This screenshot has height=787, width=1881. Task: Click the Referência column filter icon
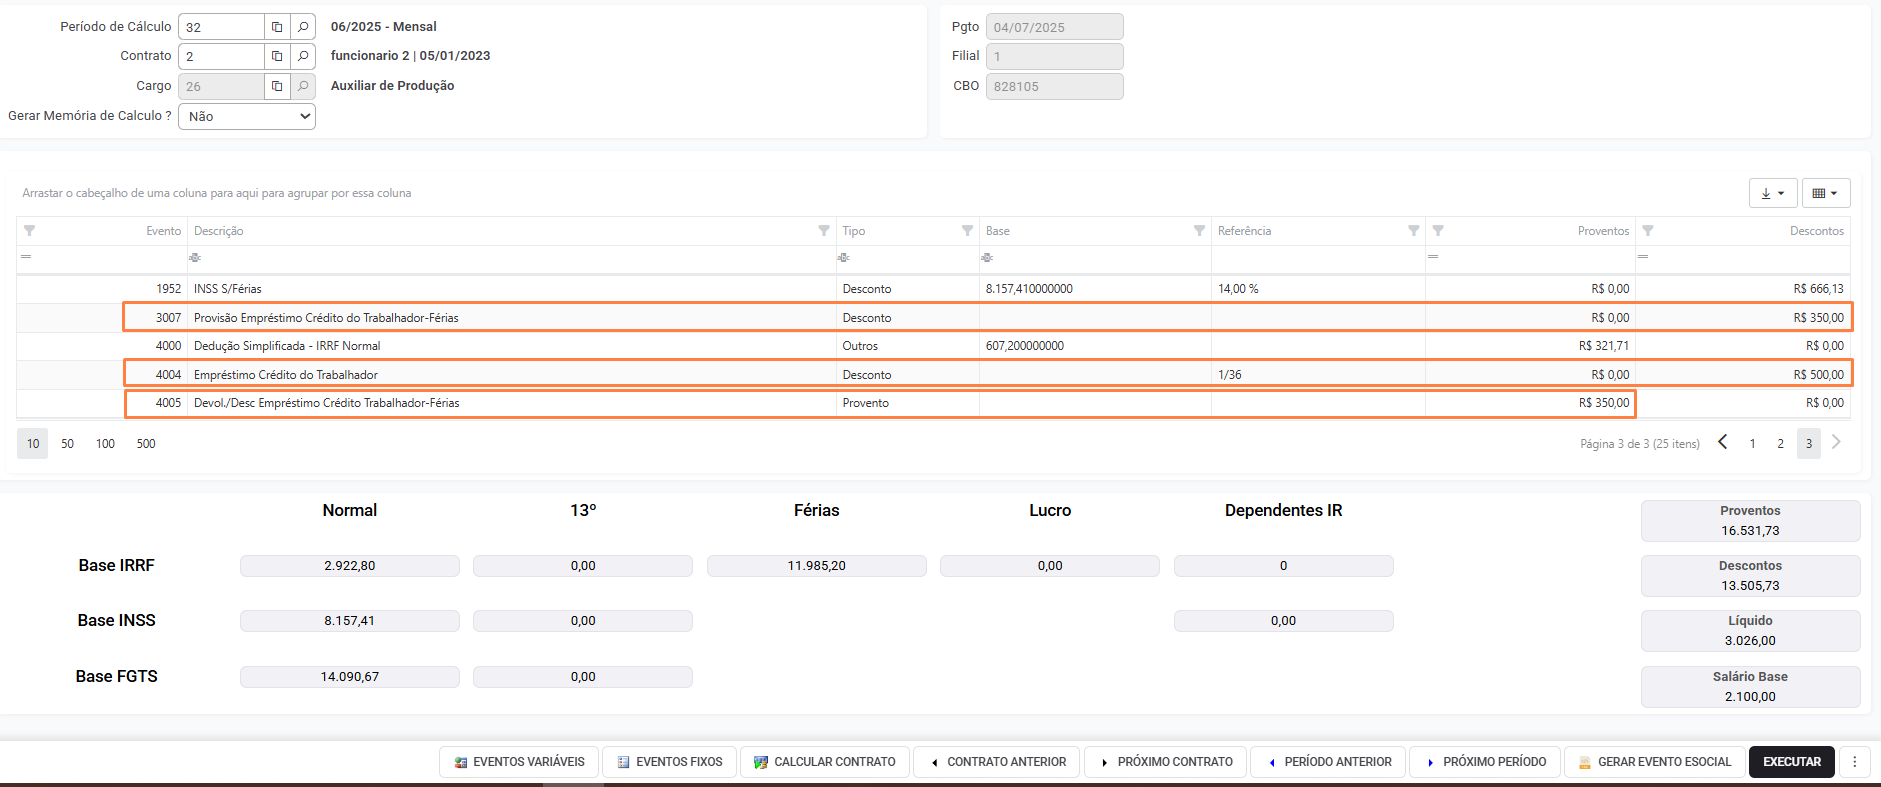(x=1413, y=231)
